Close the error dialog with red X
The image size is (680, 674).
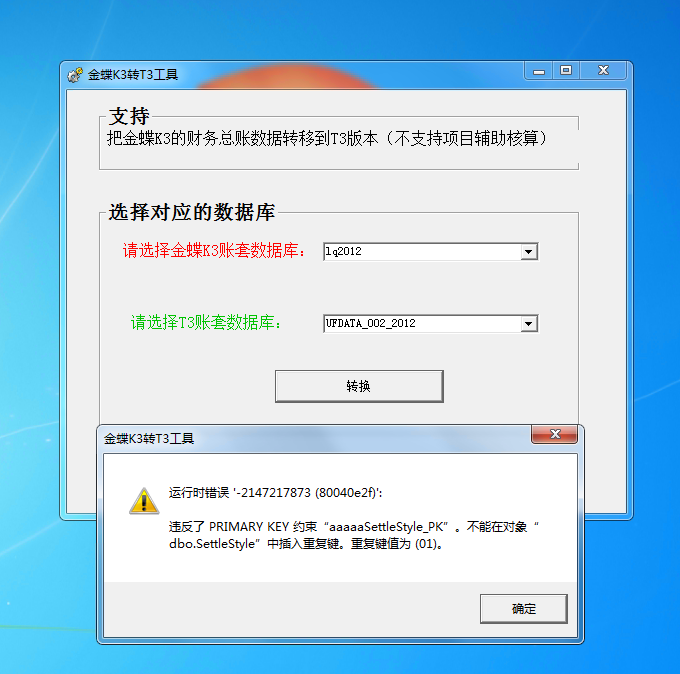(555, 434)
